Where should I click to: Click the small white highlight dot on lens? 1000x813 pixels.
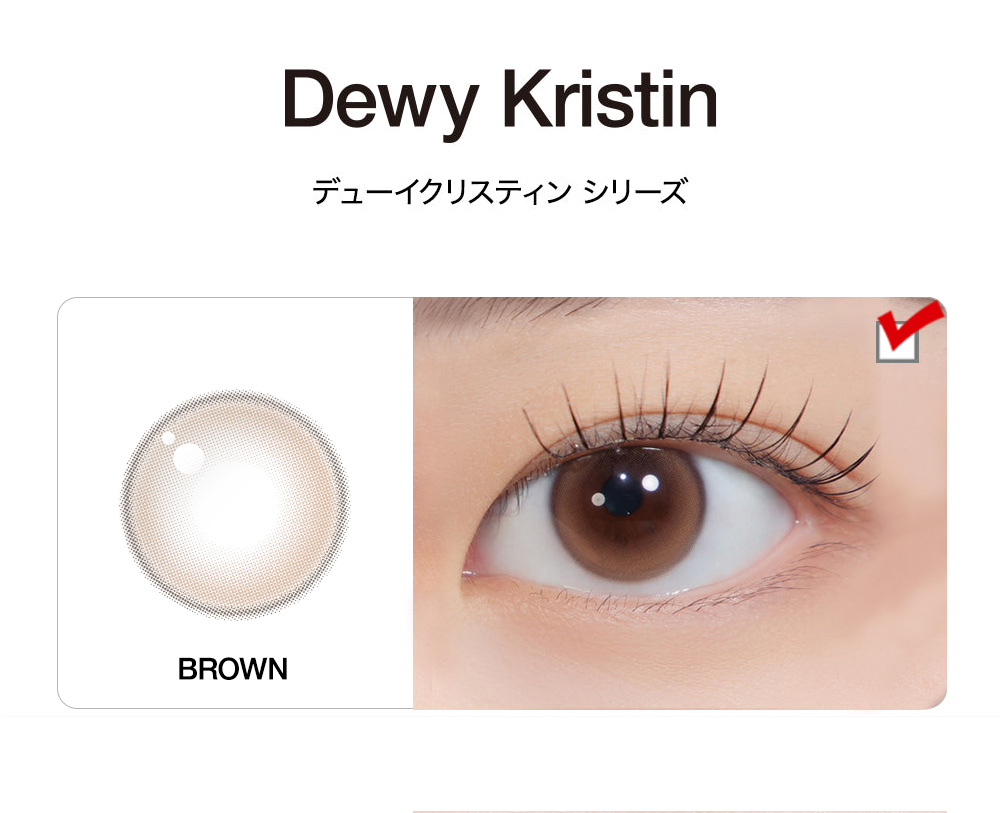pos(168,438)
